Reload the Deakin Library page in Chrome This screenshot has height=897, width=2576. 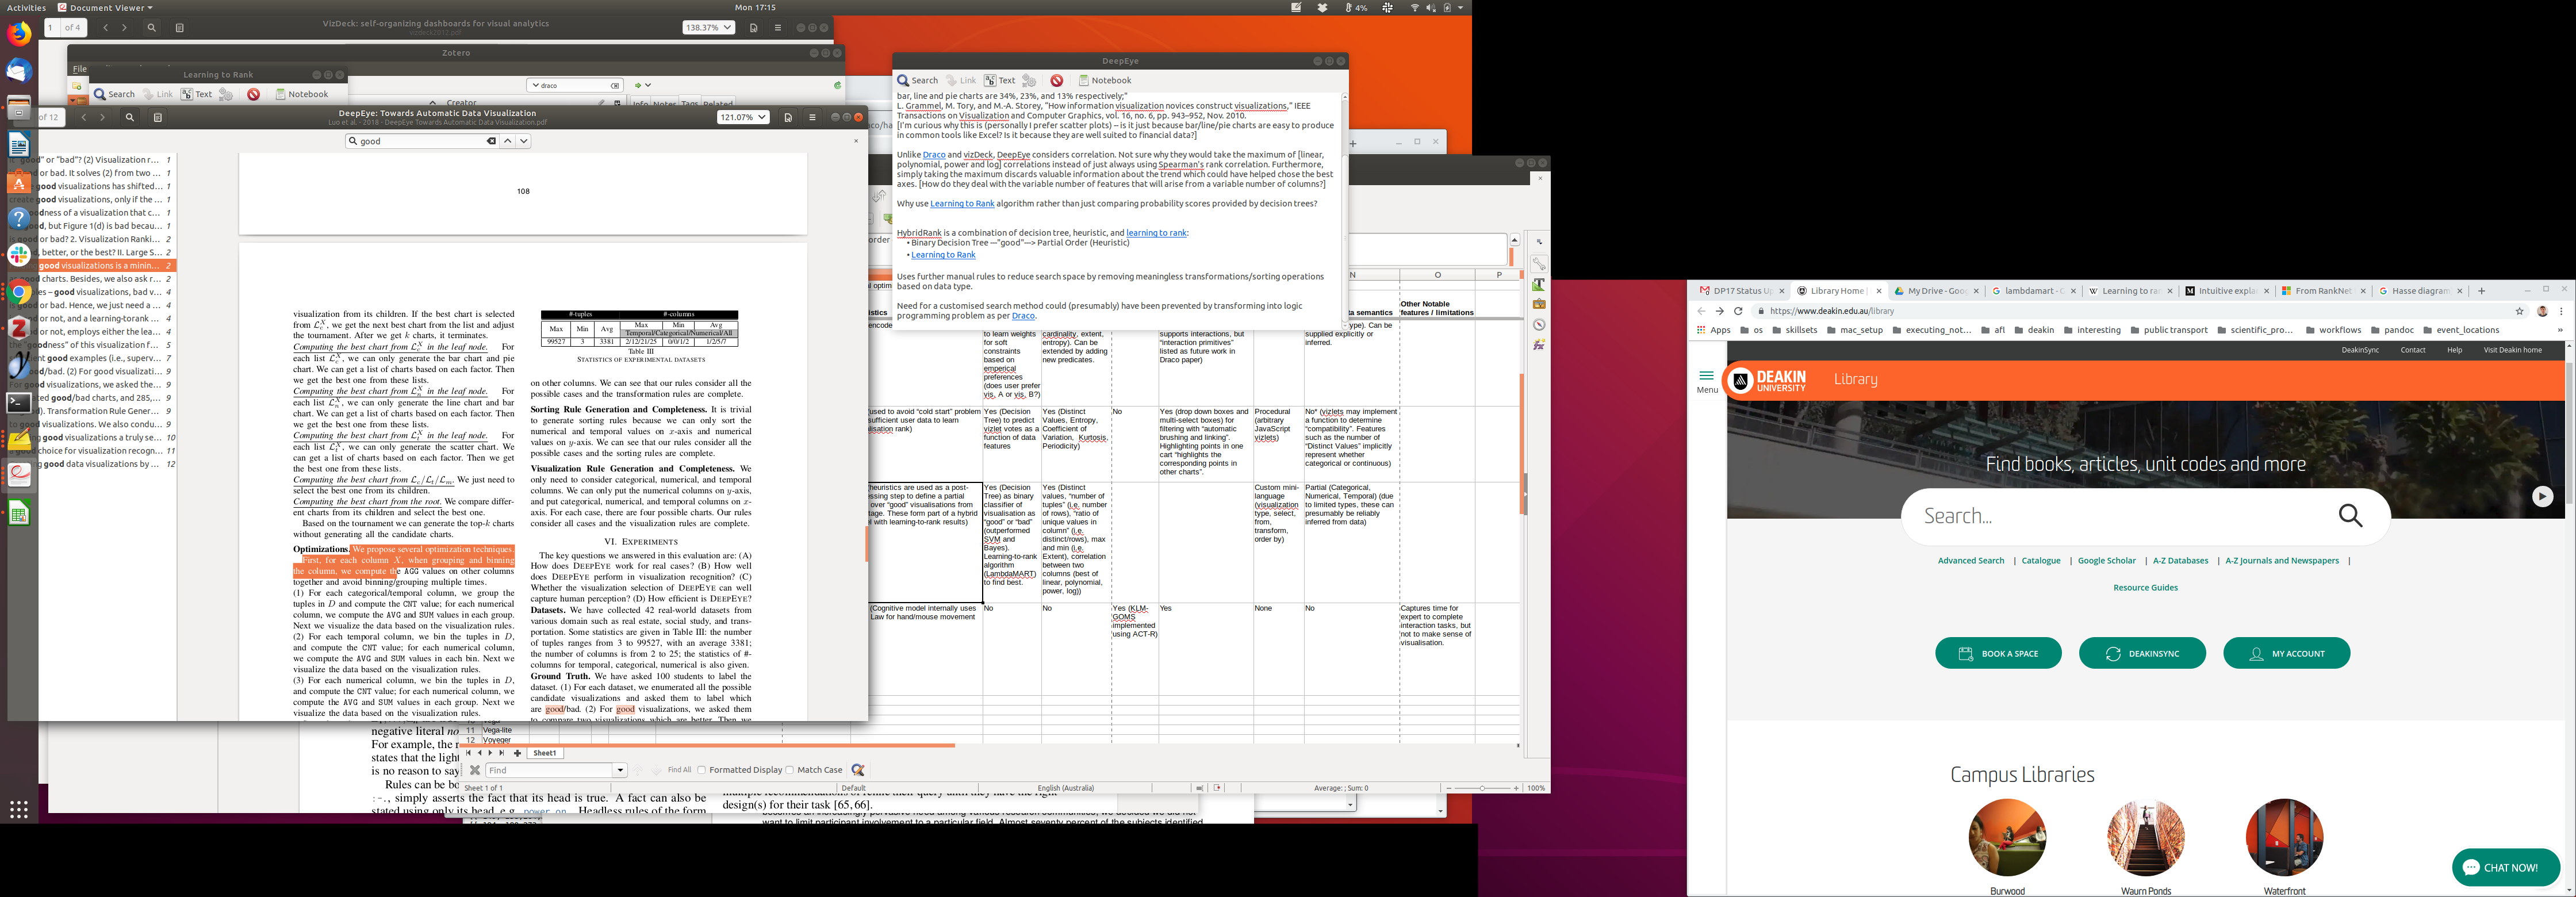[1738, 311]
